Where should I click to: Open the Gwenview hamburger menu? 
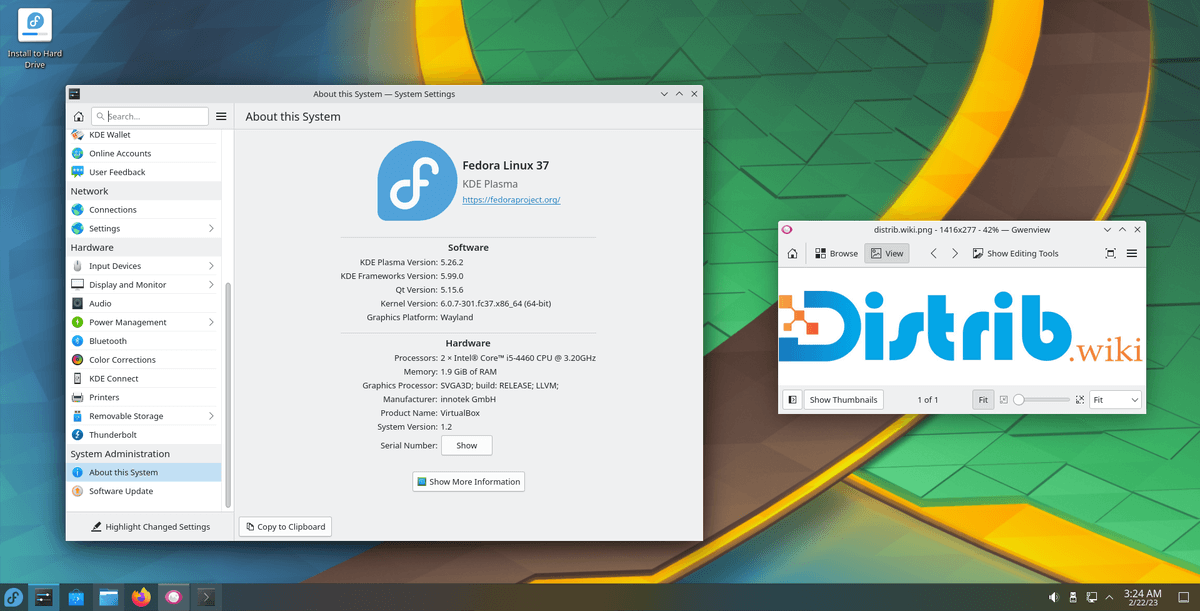1132,253
